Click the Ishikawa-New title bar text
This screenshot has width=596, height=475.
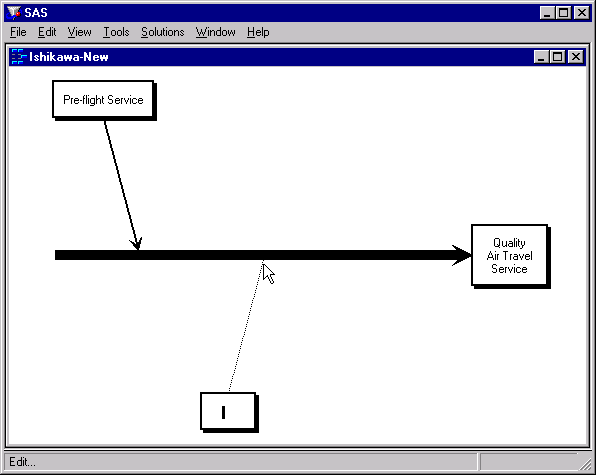pos(69,57)
